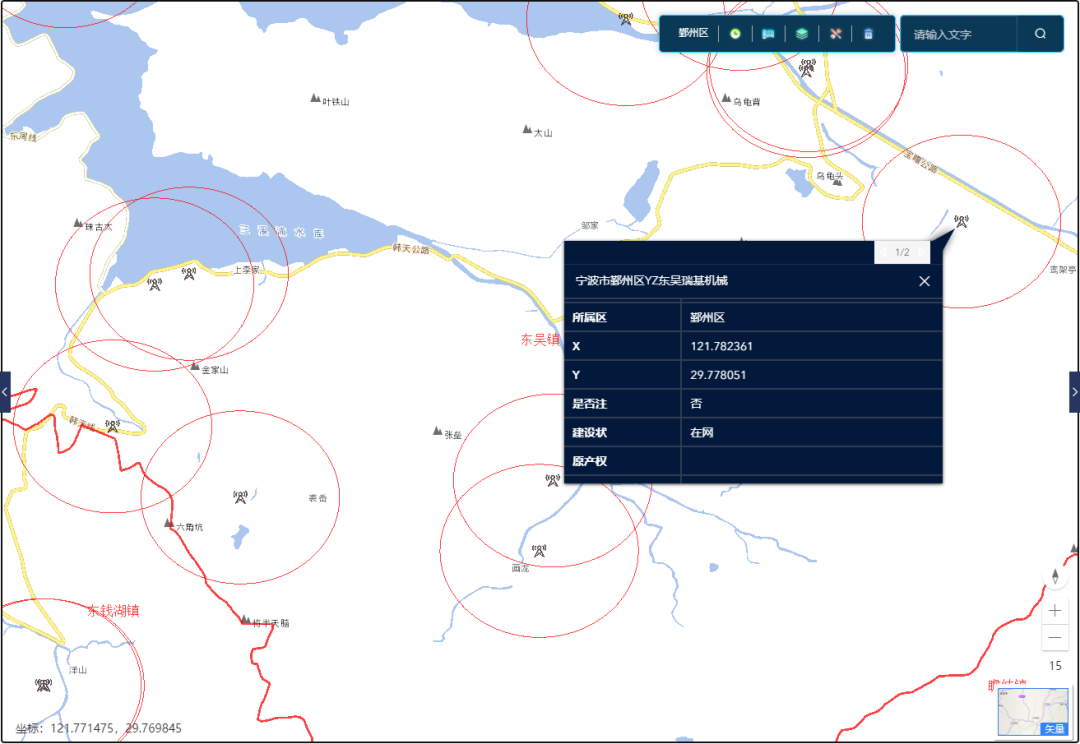Expand the right side panel chevron
1080x744 pixels.
point(1074,392)
